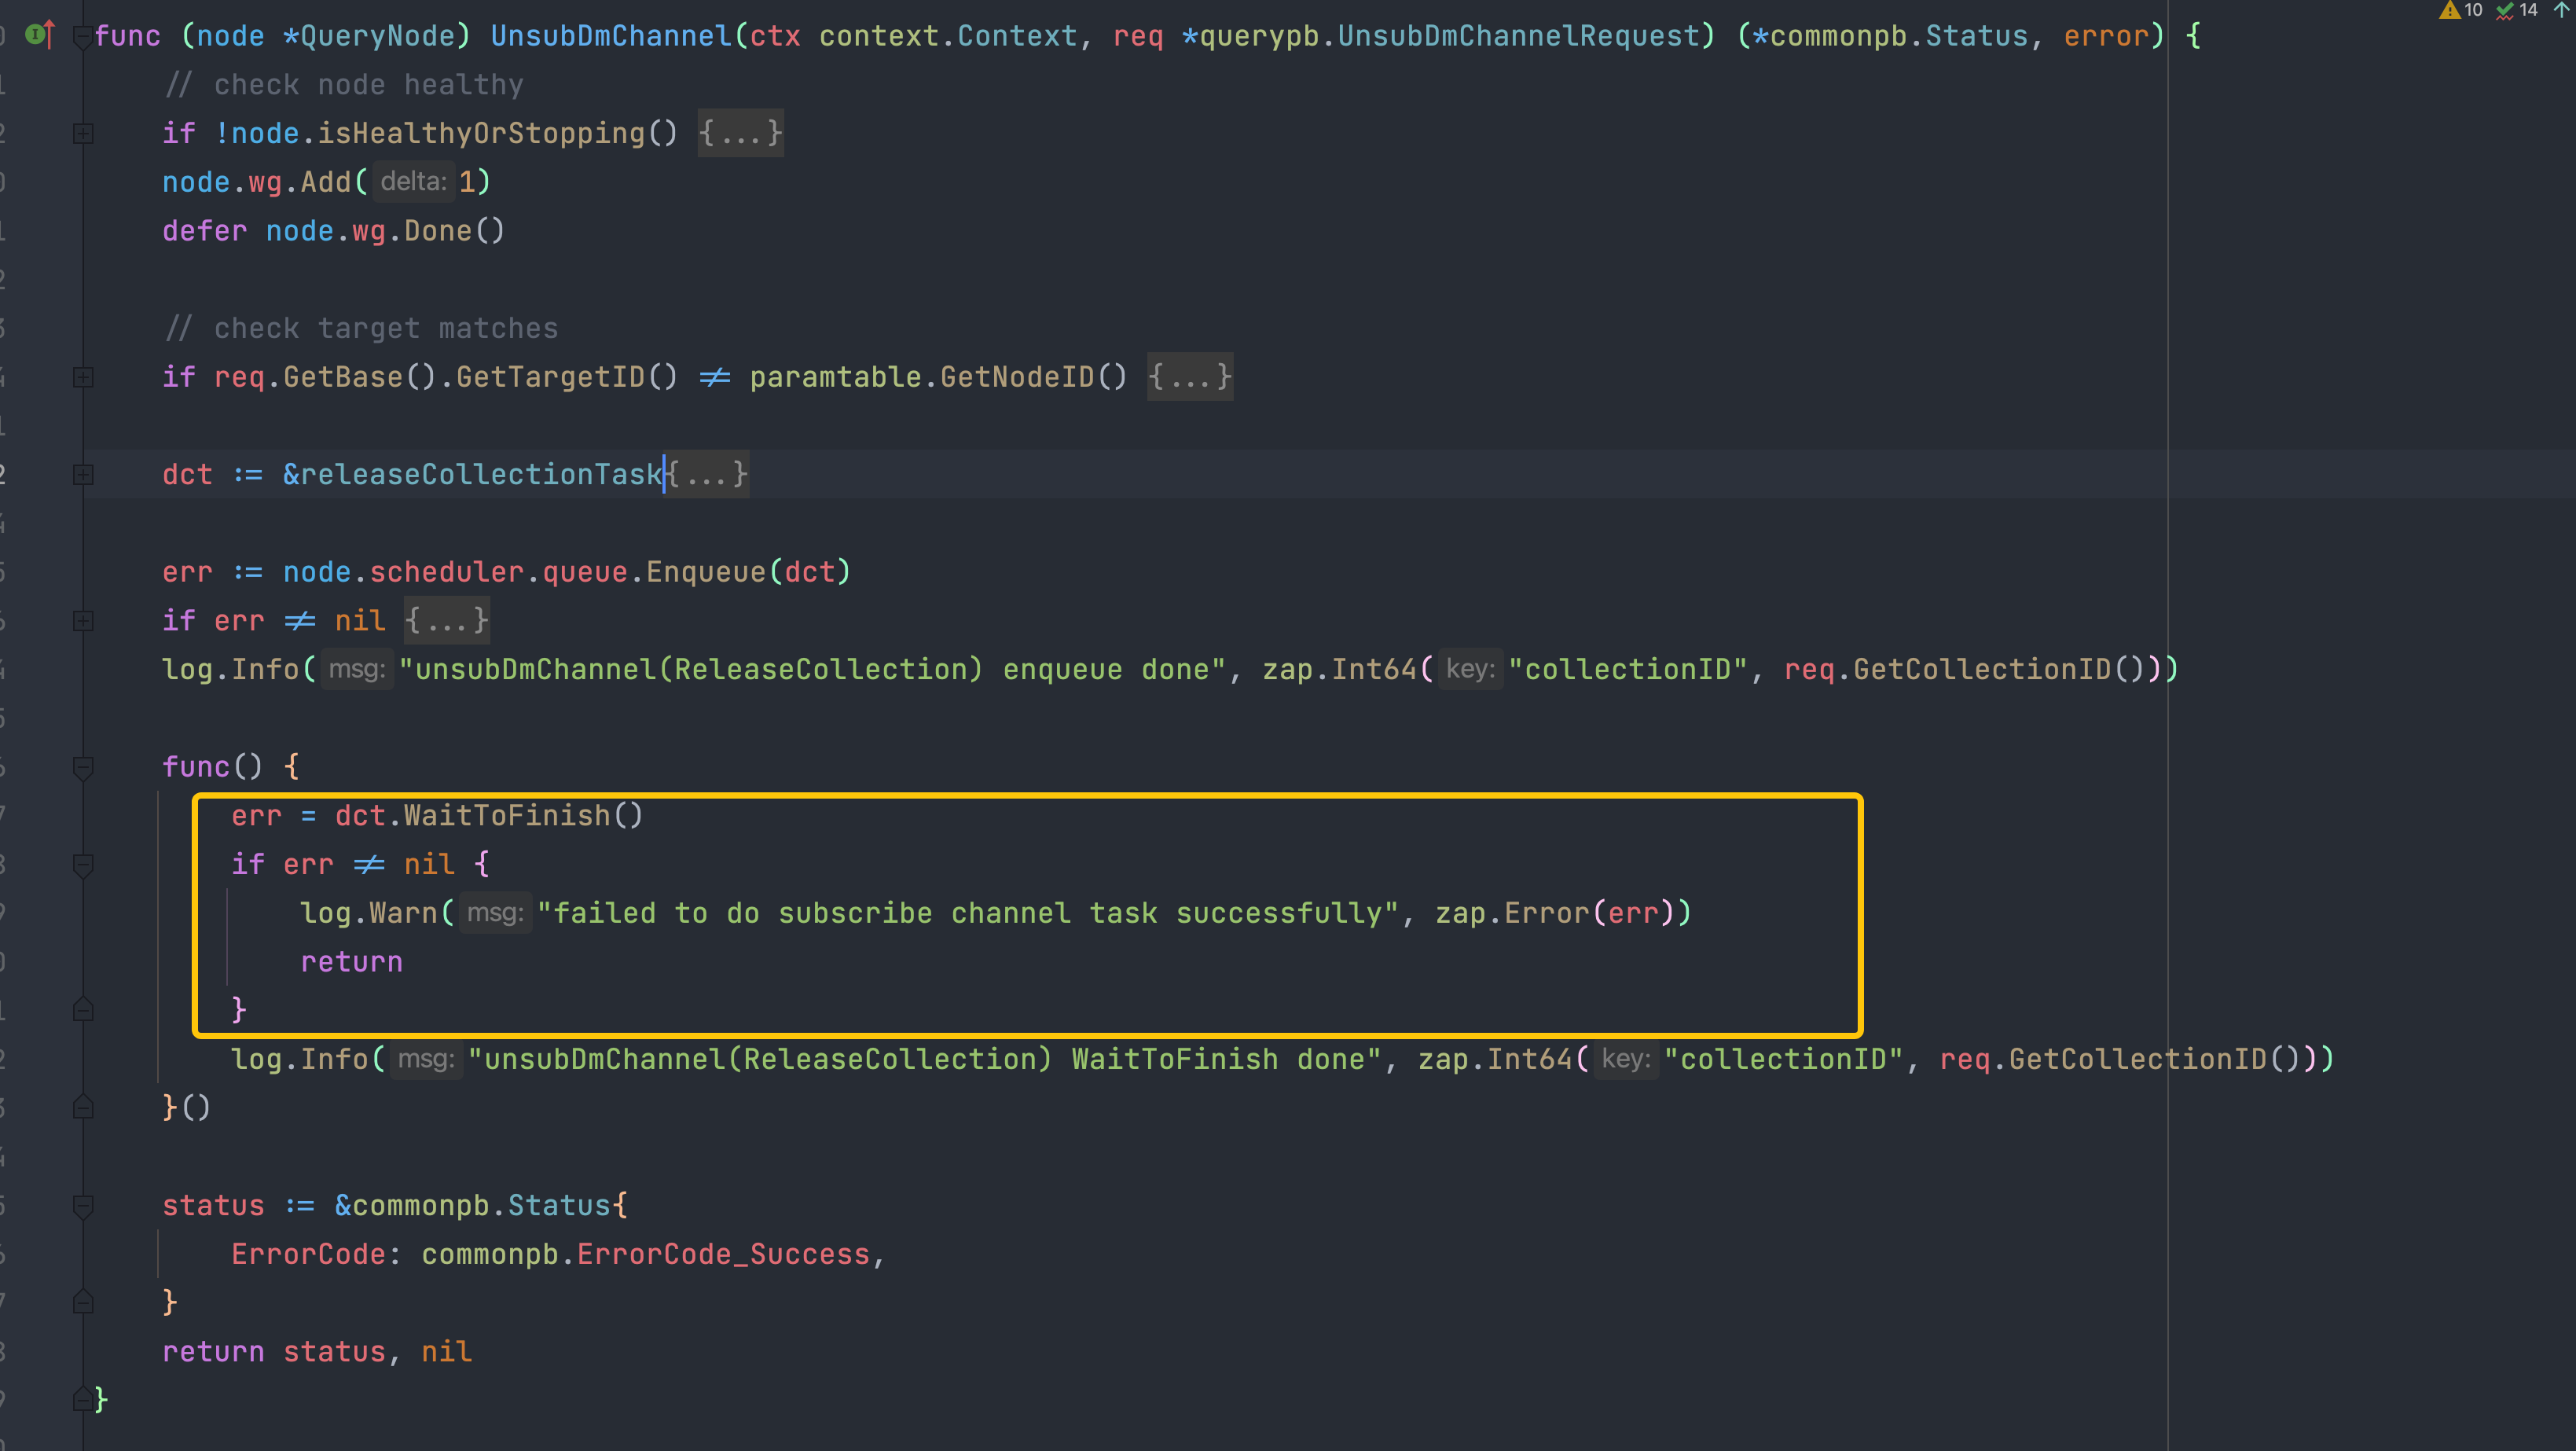Click the green checkmark typos icon showing 14
The width and height of the screenshot is (2576, 1451).
click(2505, 12)
